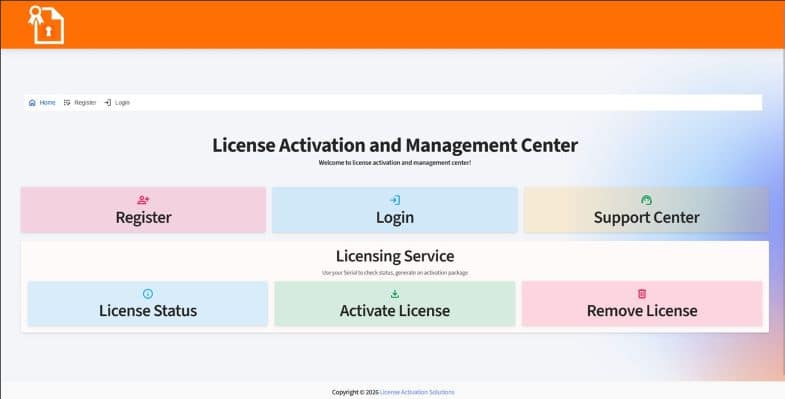785x399 pixels.
Task: Open the Remove License card
Action: pyautogui.click(x=642, y=304)
